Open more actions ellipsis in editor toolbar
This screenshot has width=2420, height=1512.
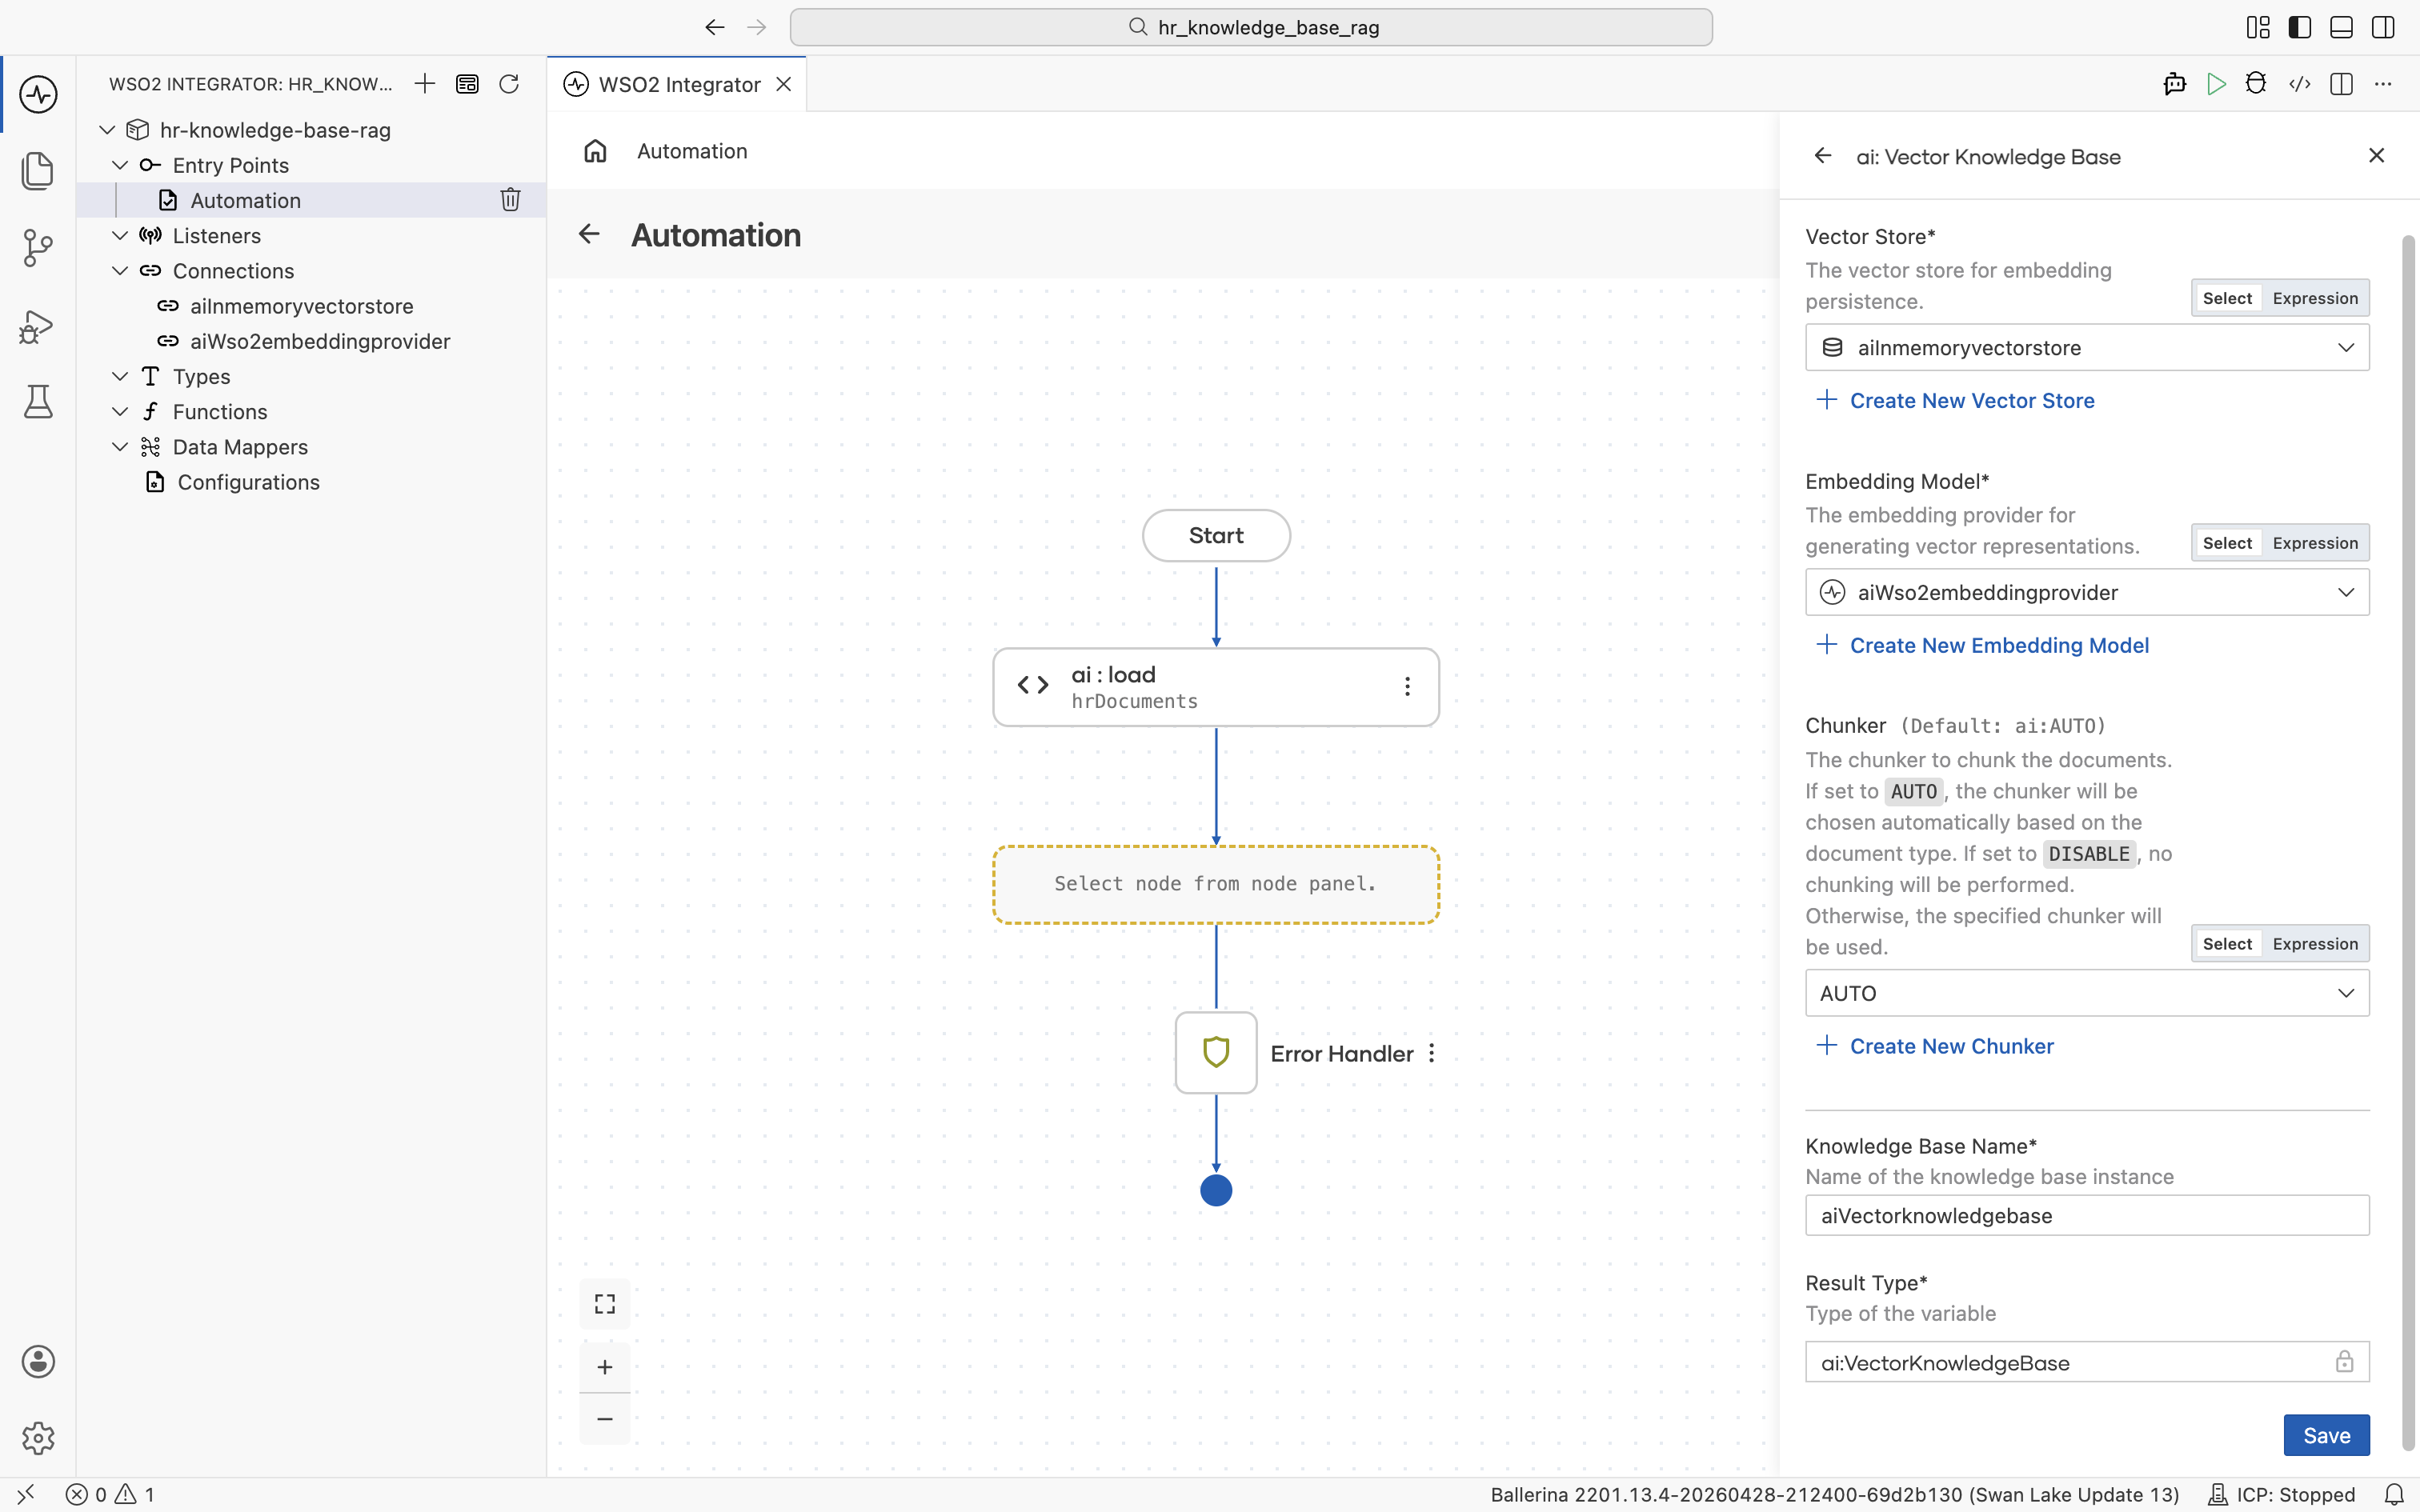point(2383,84)
